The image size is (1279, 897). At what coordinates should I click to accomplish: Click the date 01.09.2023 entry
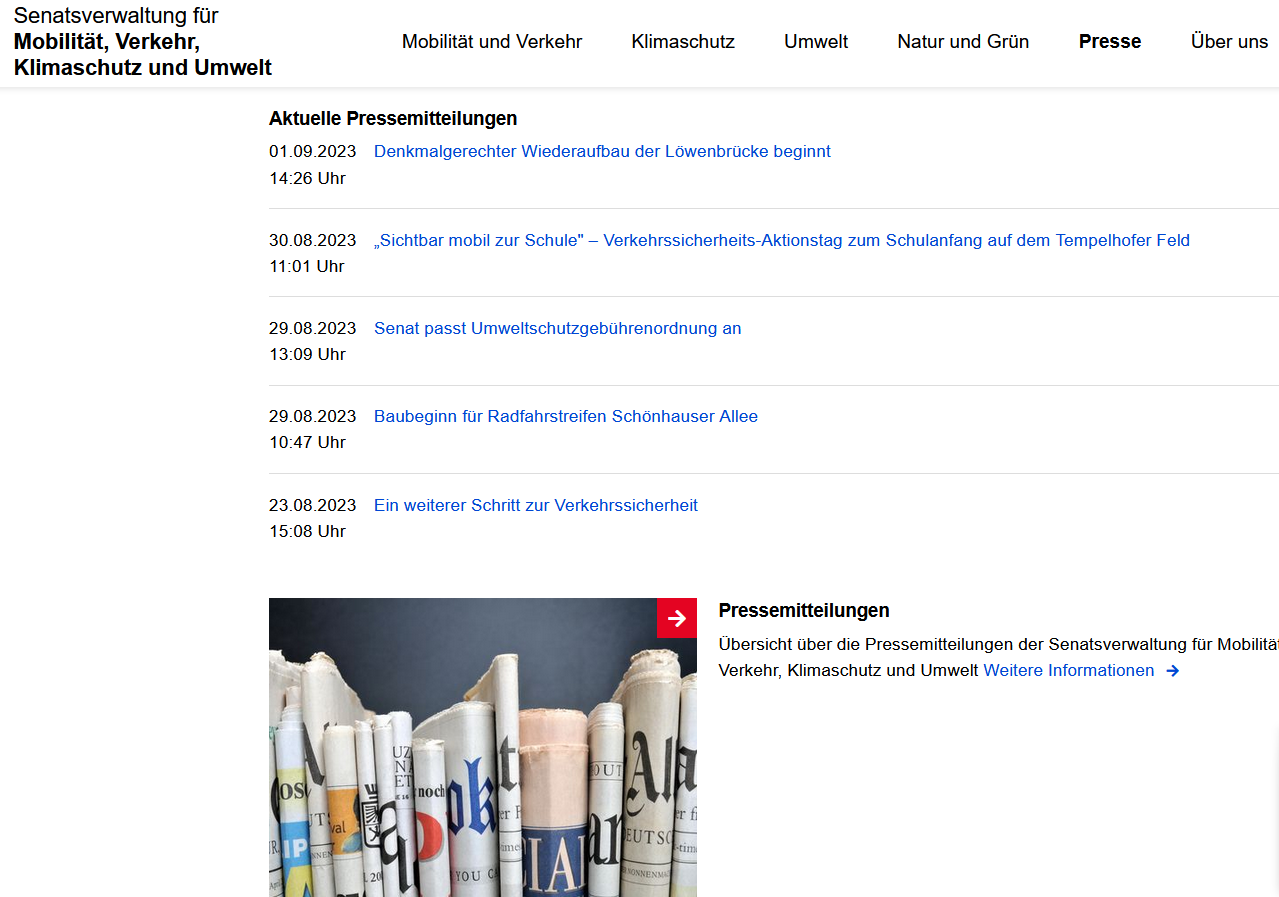[312, 151]
